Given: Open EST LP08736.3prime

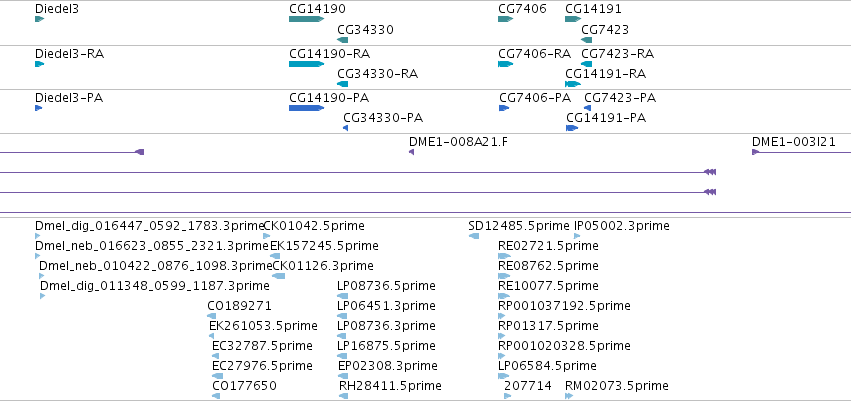Looking at the screenshot, I should coord(386,326).
